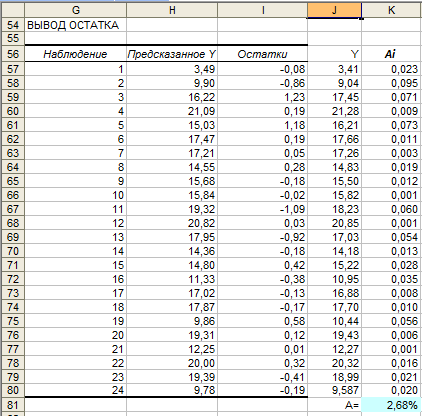Click the 'ВЫВОД ОСТАТКА' cell

pyautogui.click(x=76, y=25)
